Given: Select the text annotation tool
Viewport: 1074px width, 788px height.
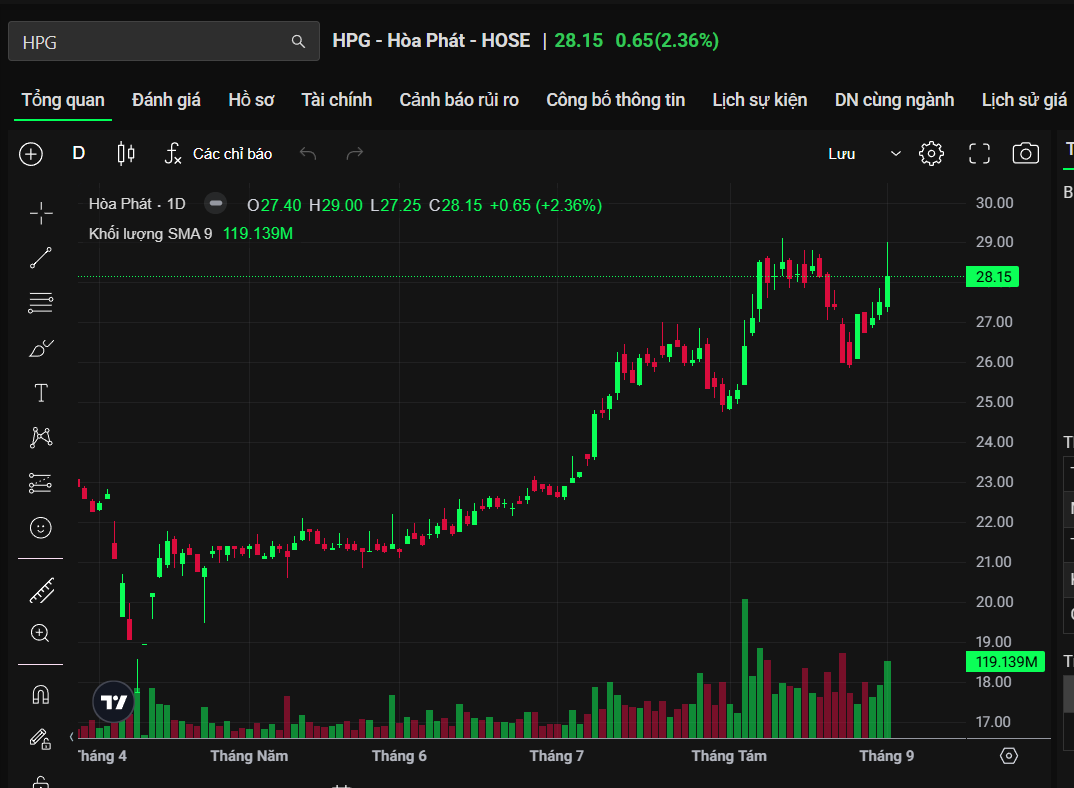Looking at the screenshot, I should [x=41, y=393].
